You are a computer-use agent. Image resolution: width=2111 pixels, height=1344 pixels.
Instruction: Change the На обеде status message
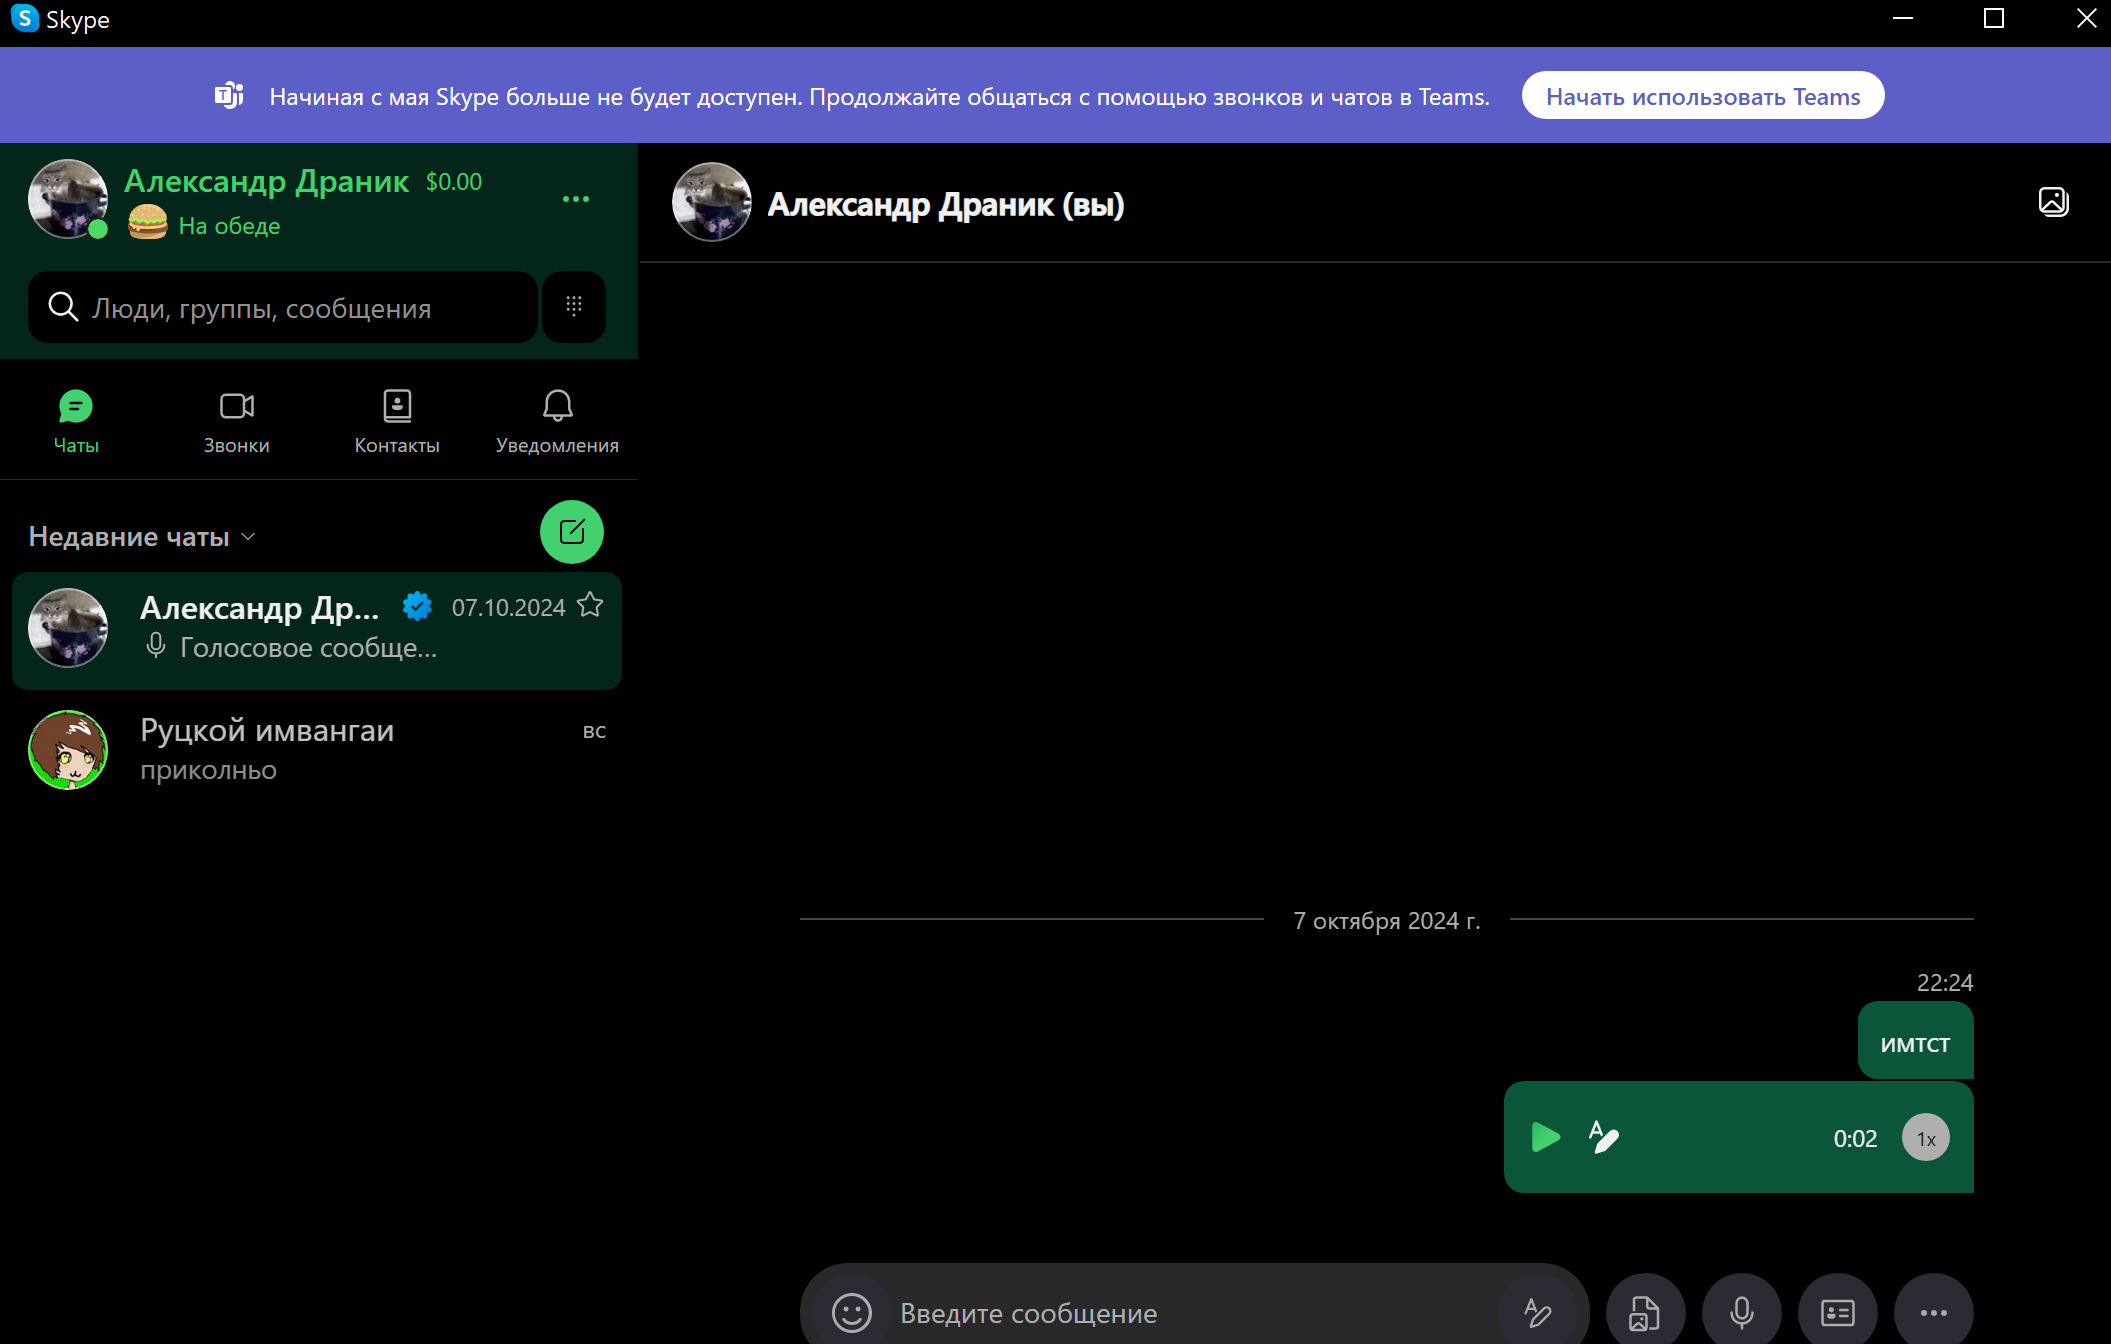[229, 226]
